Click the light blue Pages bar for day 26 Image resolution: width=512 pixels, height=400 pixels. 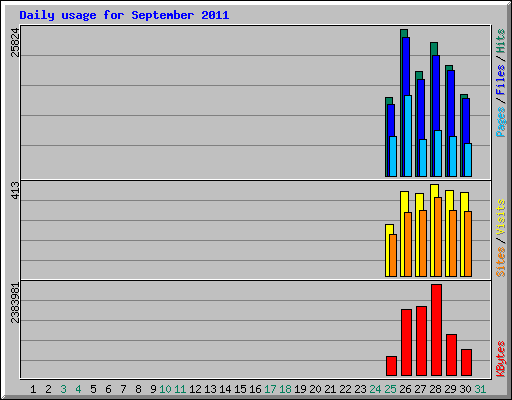point(408,136)
